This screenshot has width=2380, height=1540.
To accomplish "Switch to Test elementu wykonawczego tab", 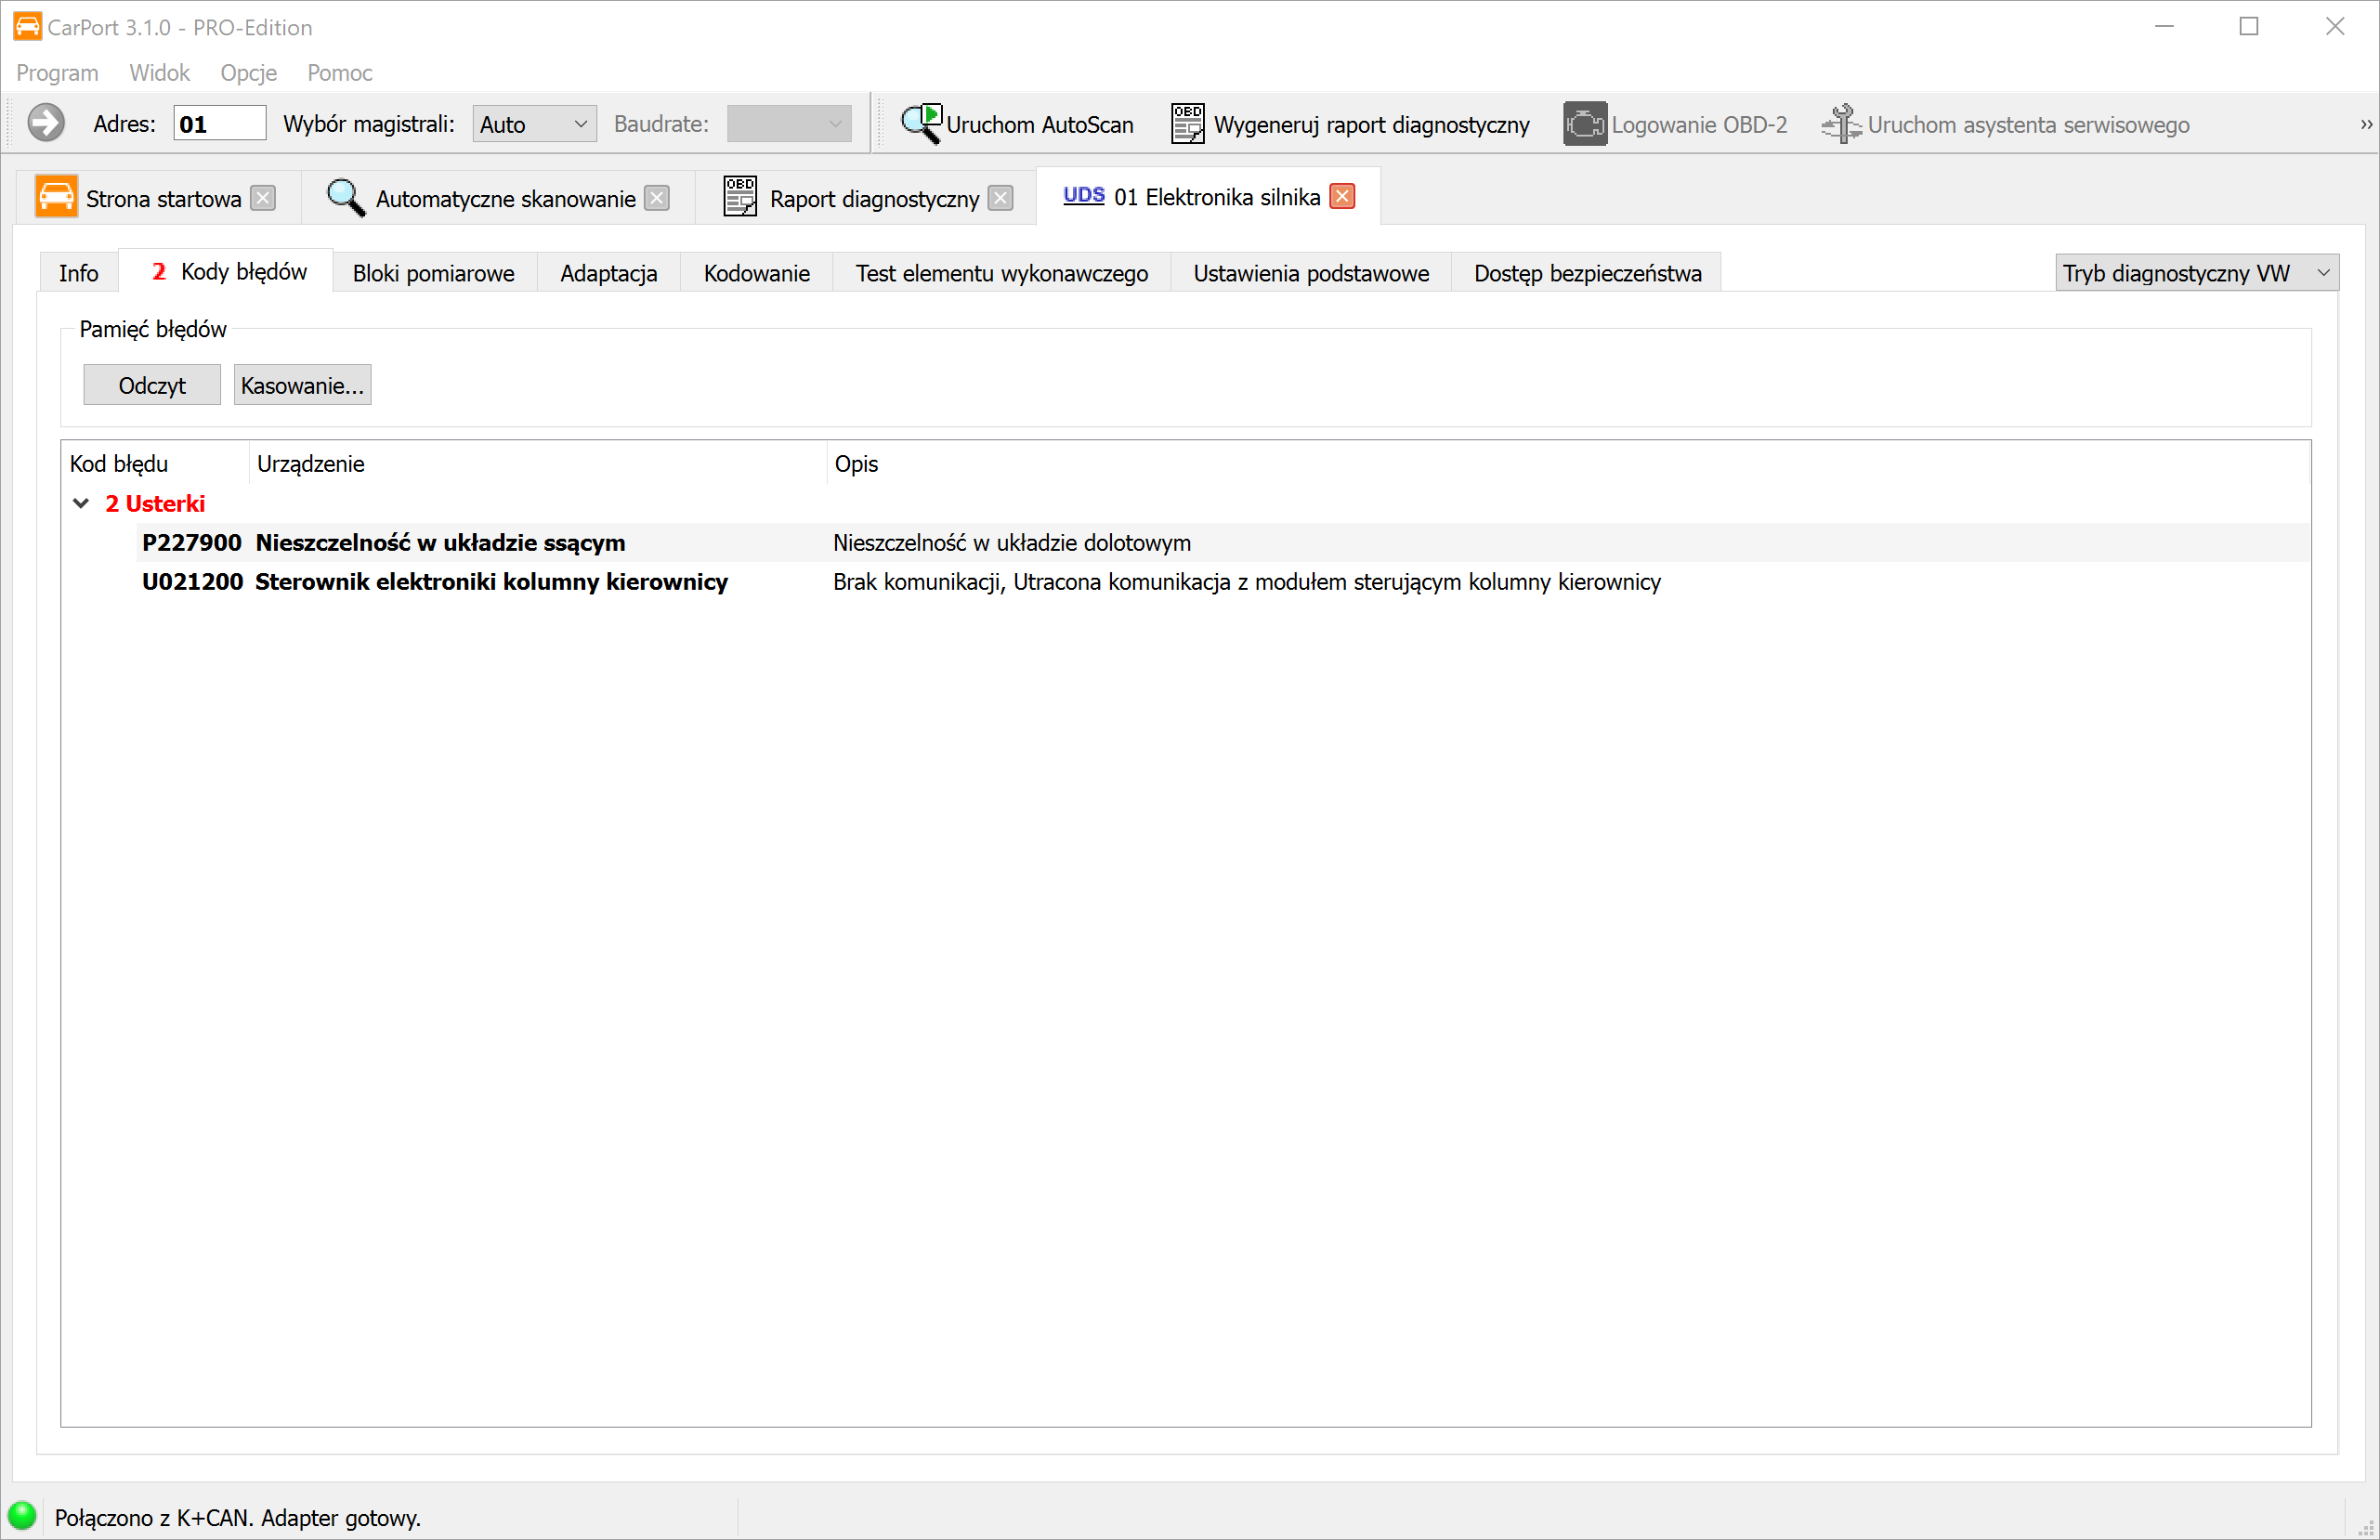I will click(1001, 273).
